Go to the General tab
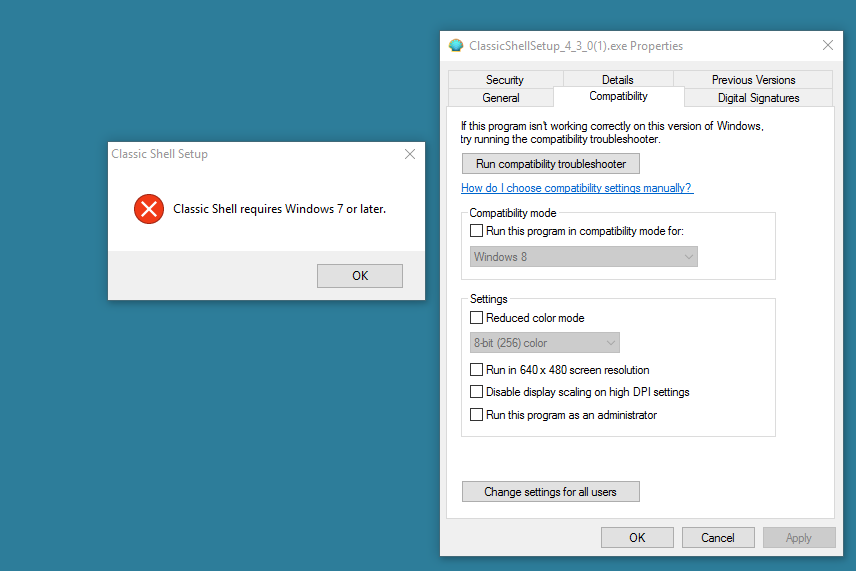This screenshot has height=571, width=856. pos(501,98)
